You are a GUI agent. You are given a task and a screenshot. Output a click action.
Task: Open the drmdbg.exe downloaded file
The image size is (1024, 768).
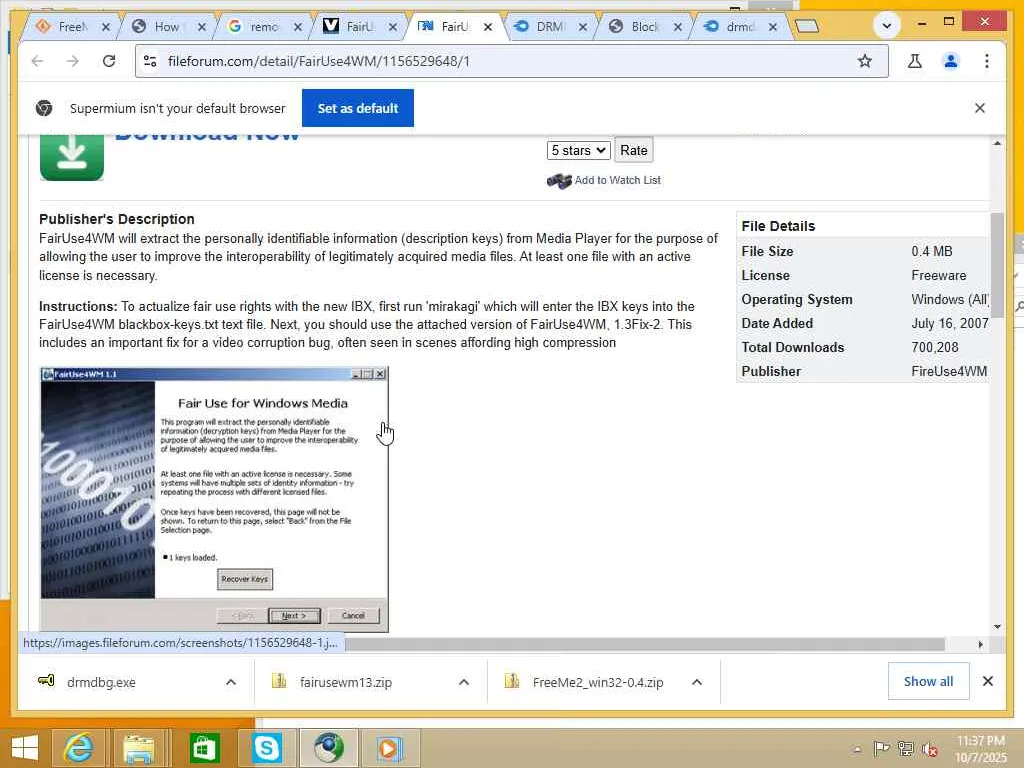(x=101, y=682)
